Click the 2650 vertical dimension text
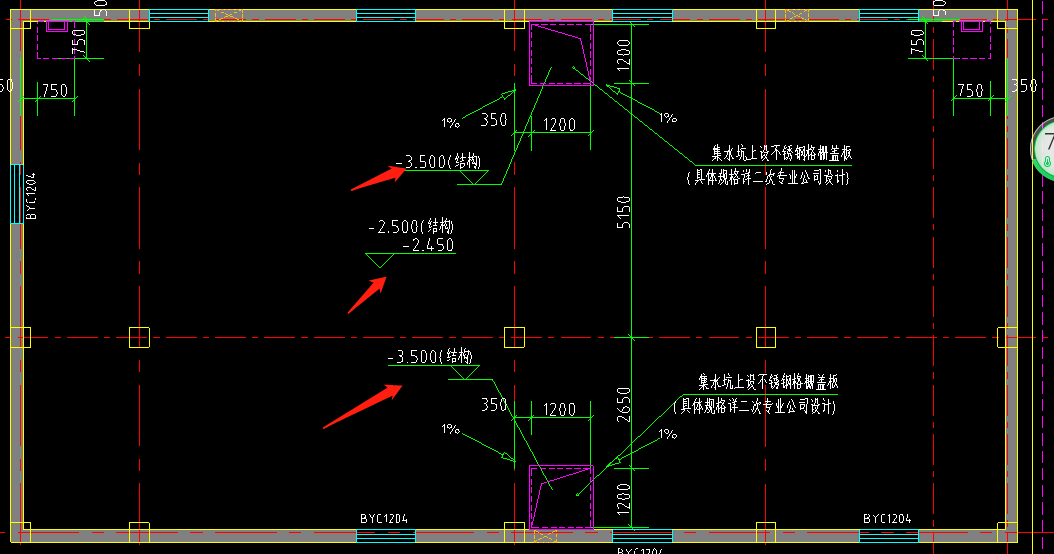The width and height of the screenshot is (1054, 554). 624,404
